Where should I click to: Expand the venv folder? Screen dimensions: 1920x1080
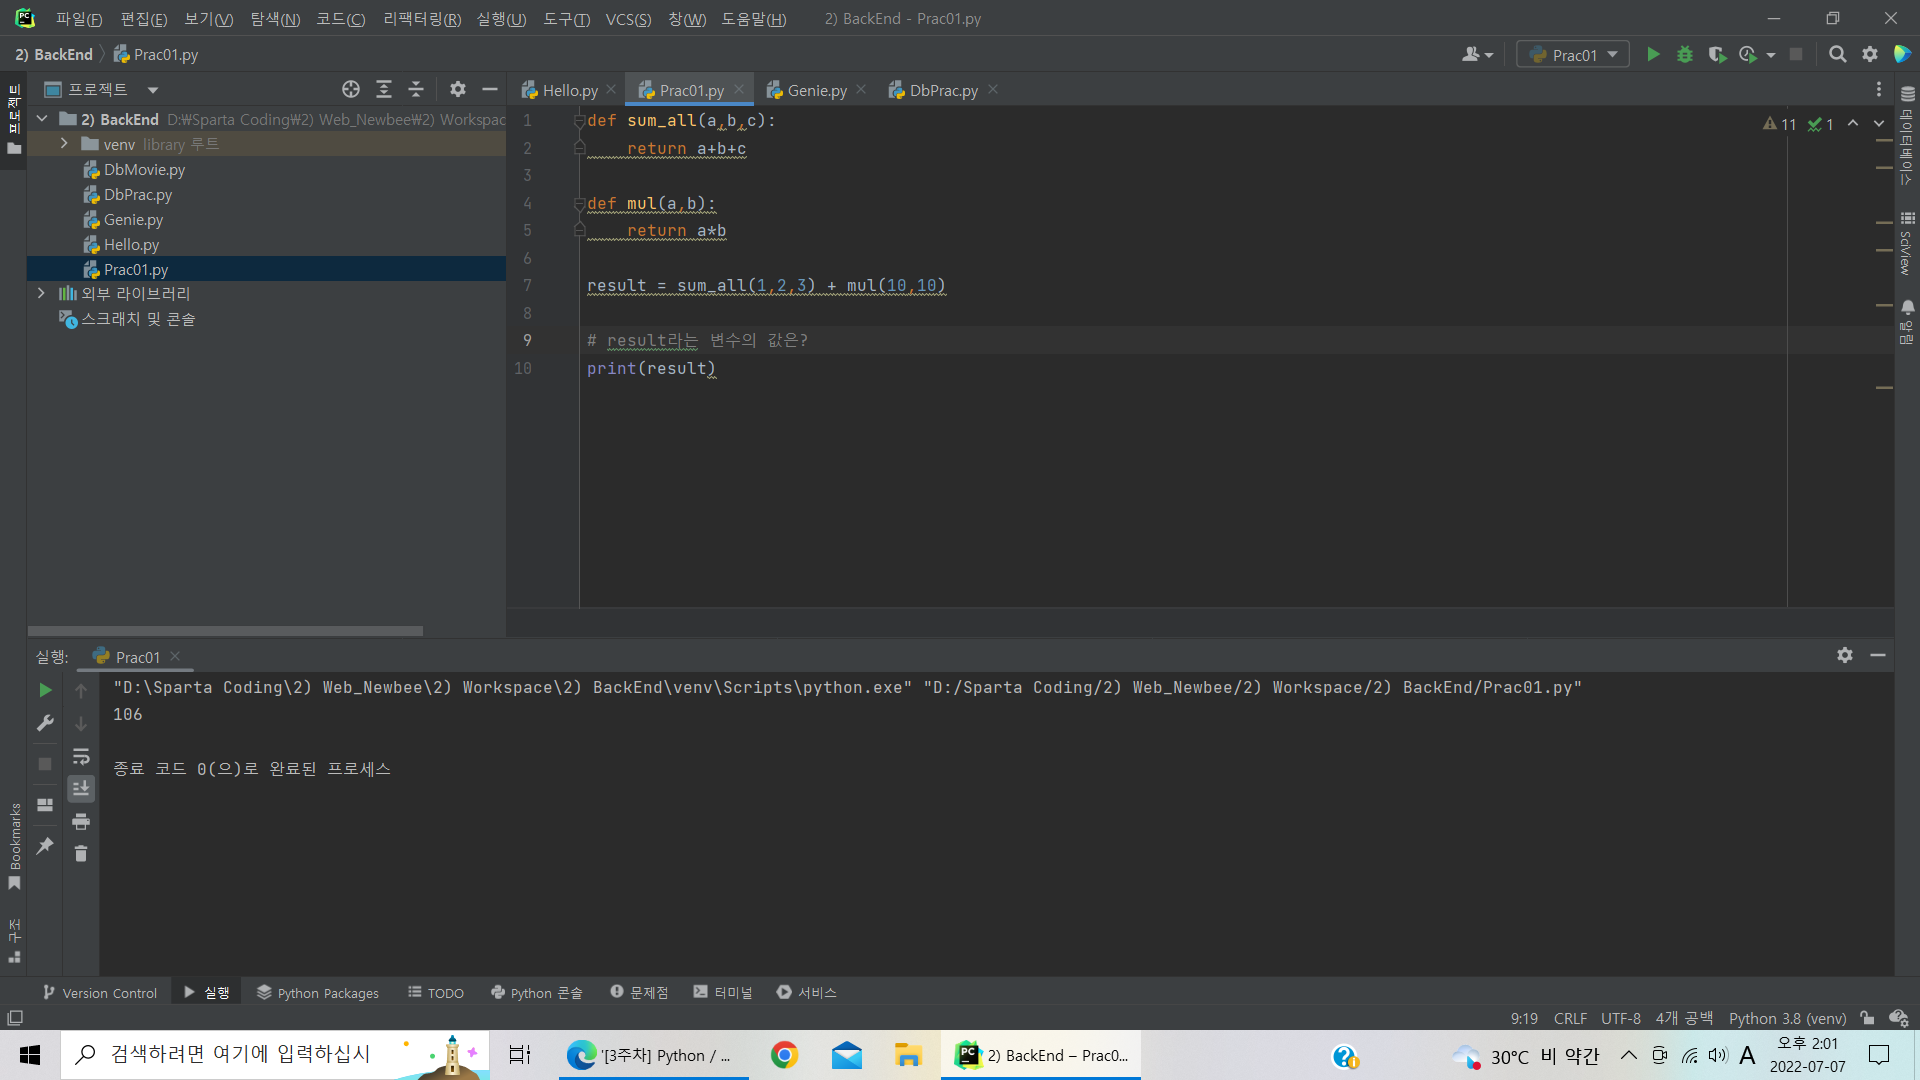pyautogui.click(x=64, y=144)
